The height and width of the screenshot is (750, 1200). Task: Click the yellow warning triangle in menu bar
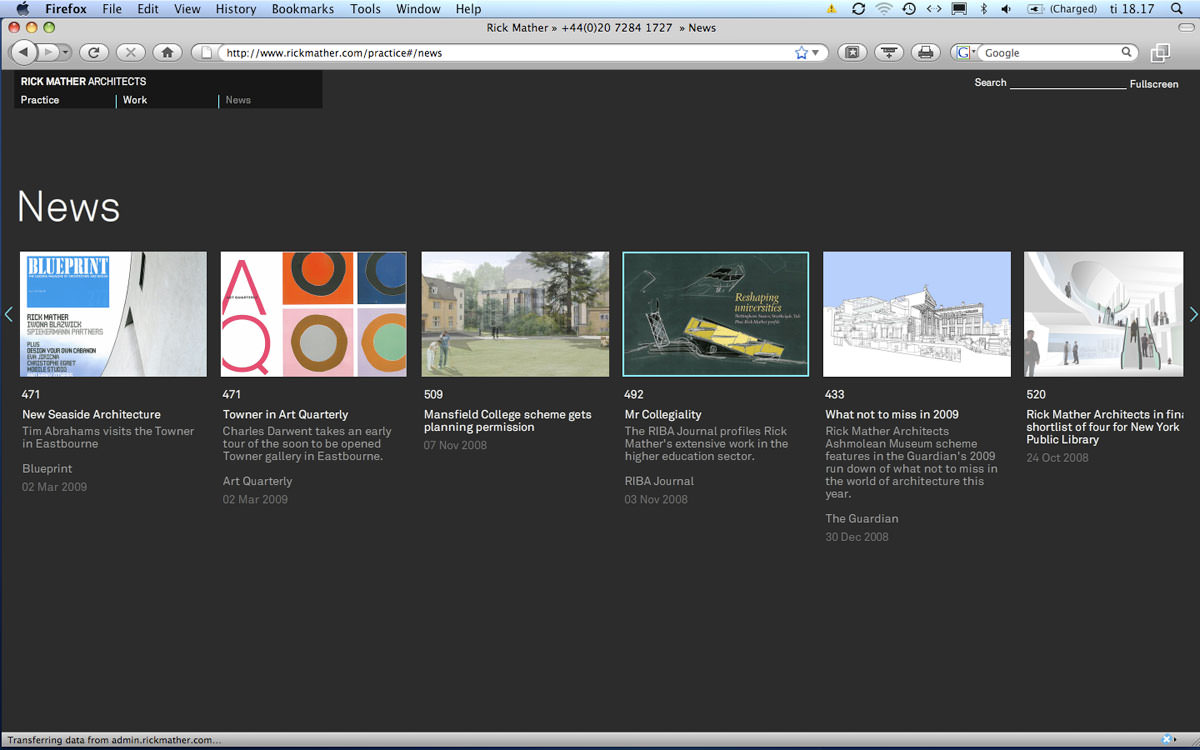[x=832, y=9]
